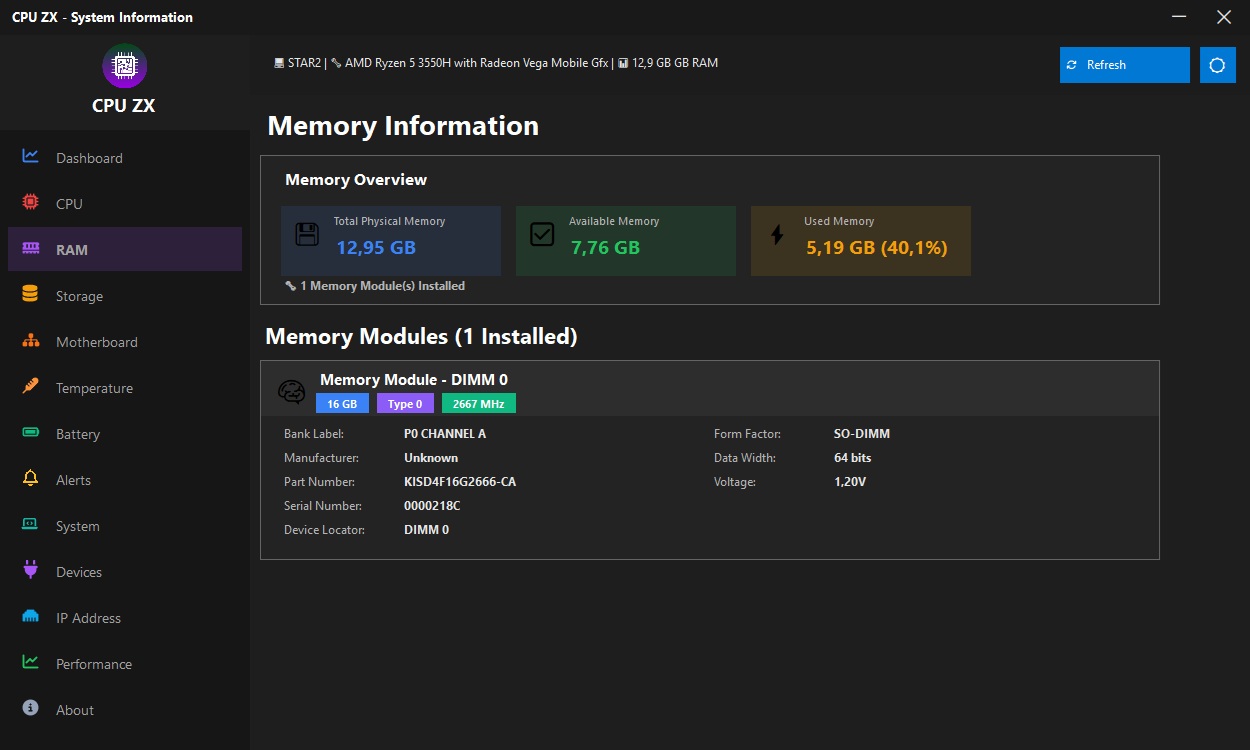Image resolution: width=1250 pixels, height=750 pixels.
Task: Click the Alerts bell icon
Action: [31, 479]
